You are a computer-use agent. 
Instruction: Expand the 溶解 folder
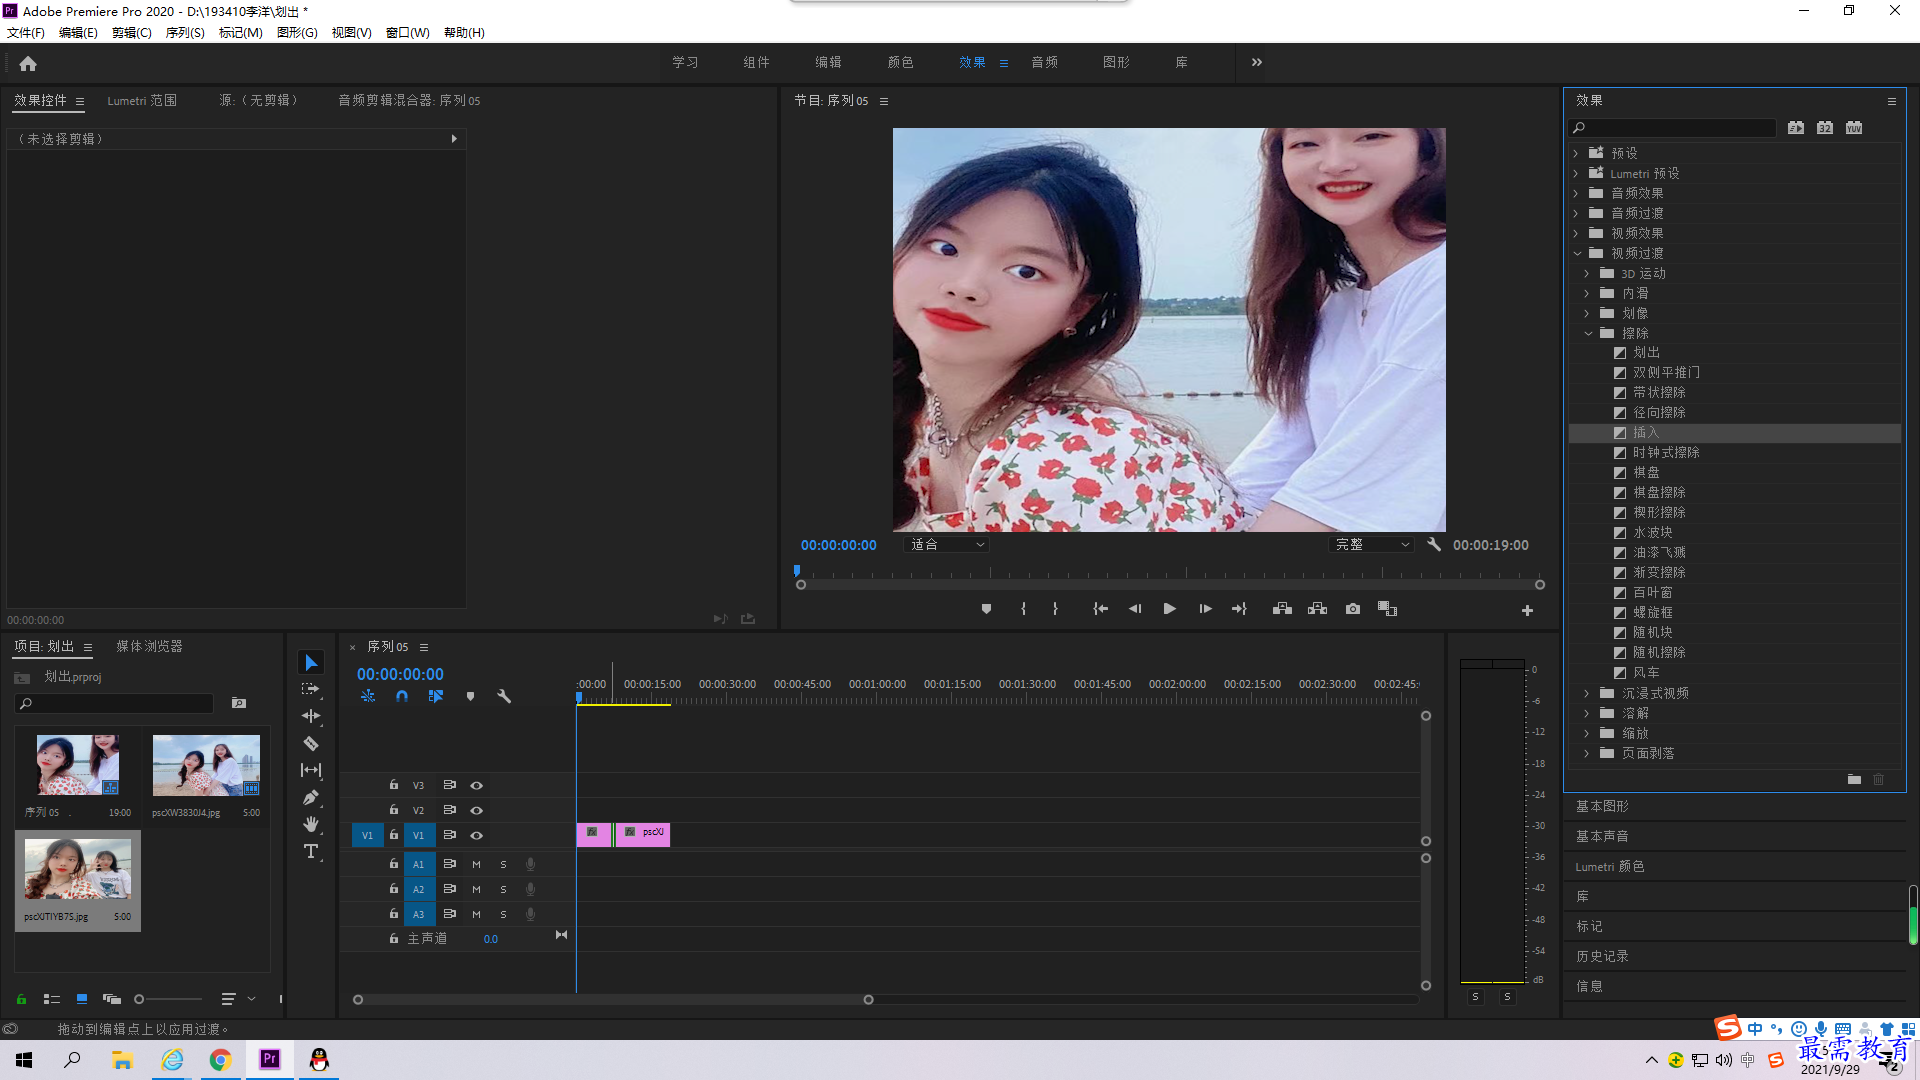[x=1587, y=713]
